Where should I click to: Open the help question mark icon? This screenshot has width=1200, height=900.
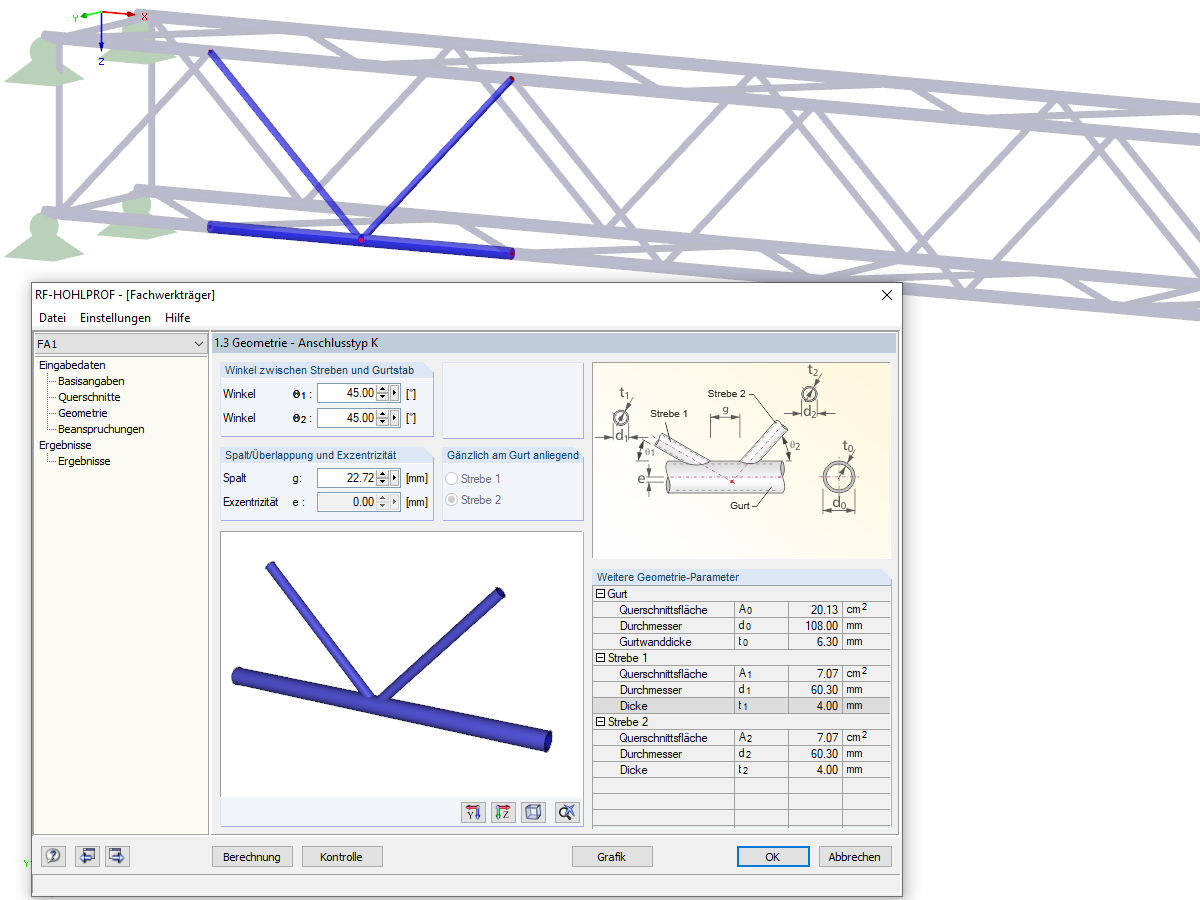coord(53,856)
